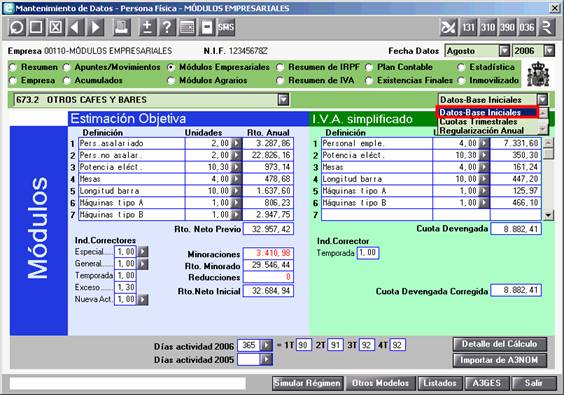The height and width of the screenshot is (395, 564).
Task: Click the refresh circular arrow toolbar icon
Action: tap(17, 27)
